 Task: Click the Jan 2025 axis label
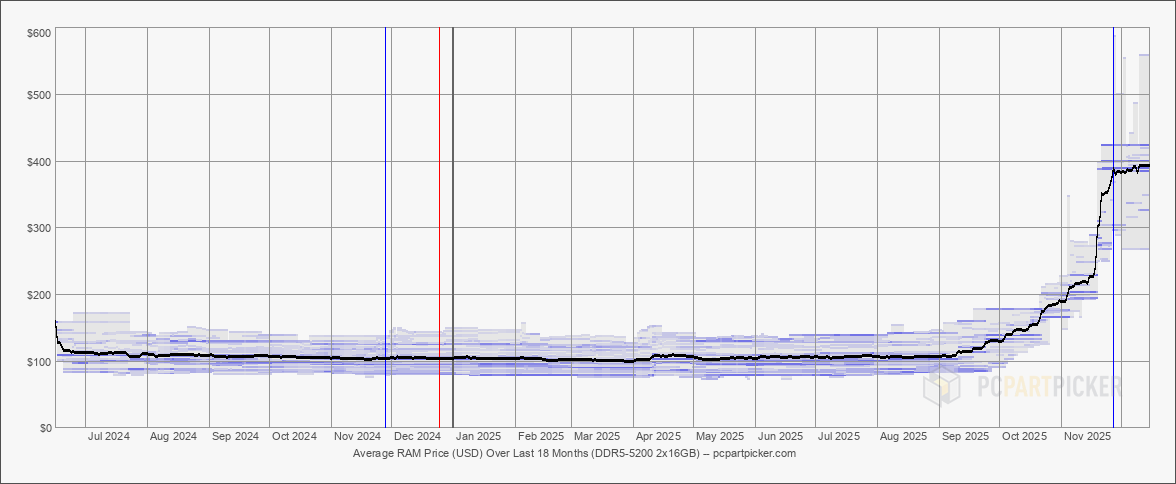click(478, 436)
